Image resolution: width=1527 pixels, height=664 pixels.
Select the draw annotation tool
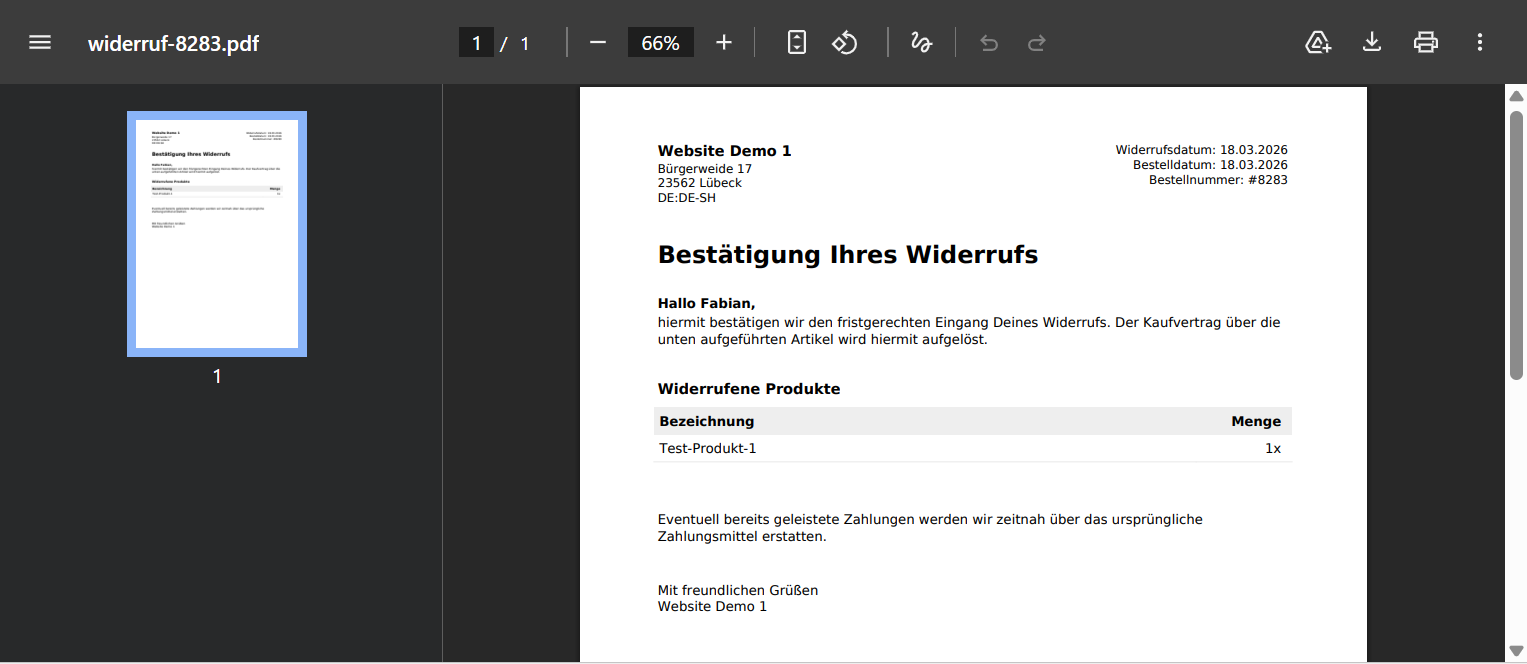pyautogui.click(x=921, y=43)
